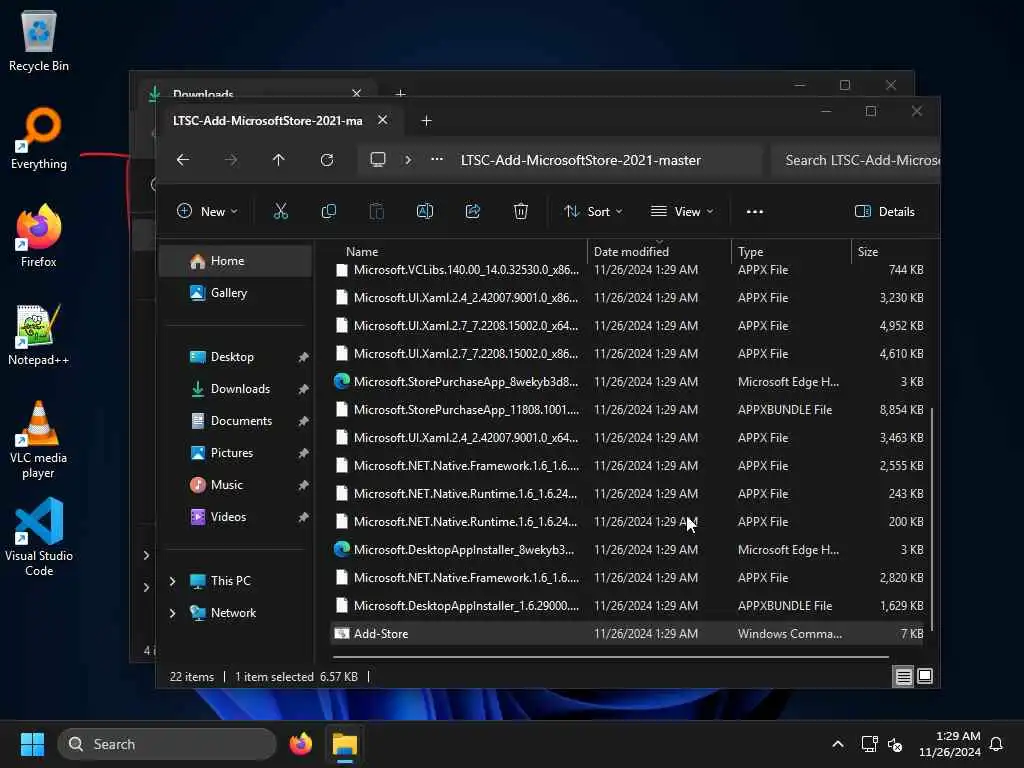The width and height of the screenshot is (1024, 768).
Task: Show hidden system tray icons
Action: click(838, 744)
